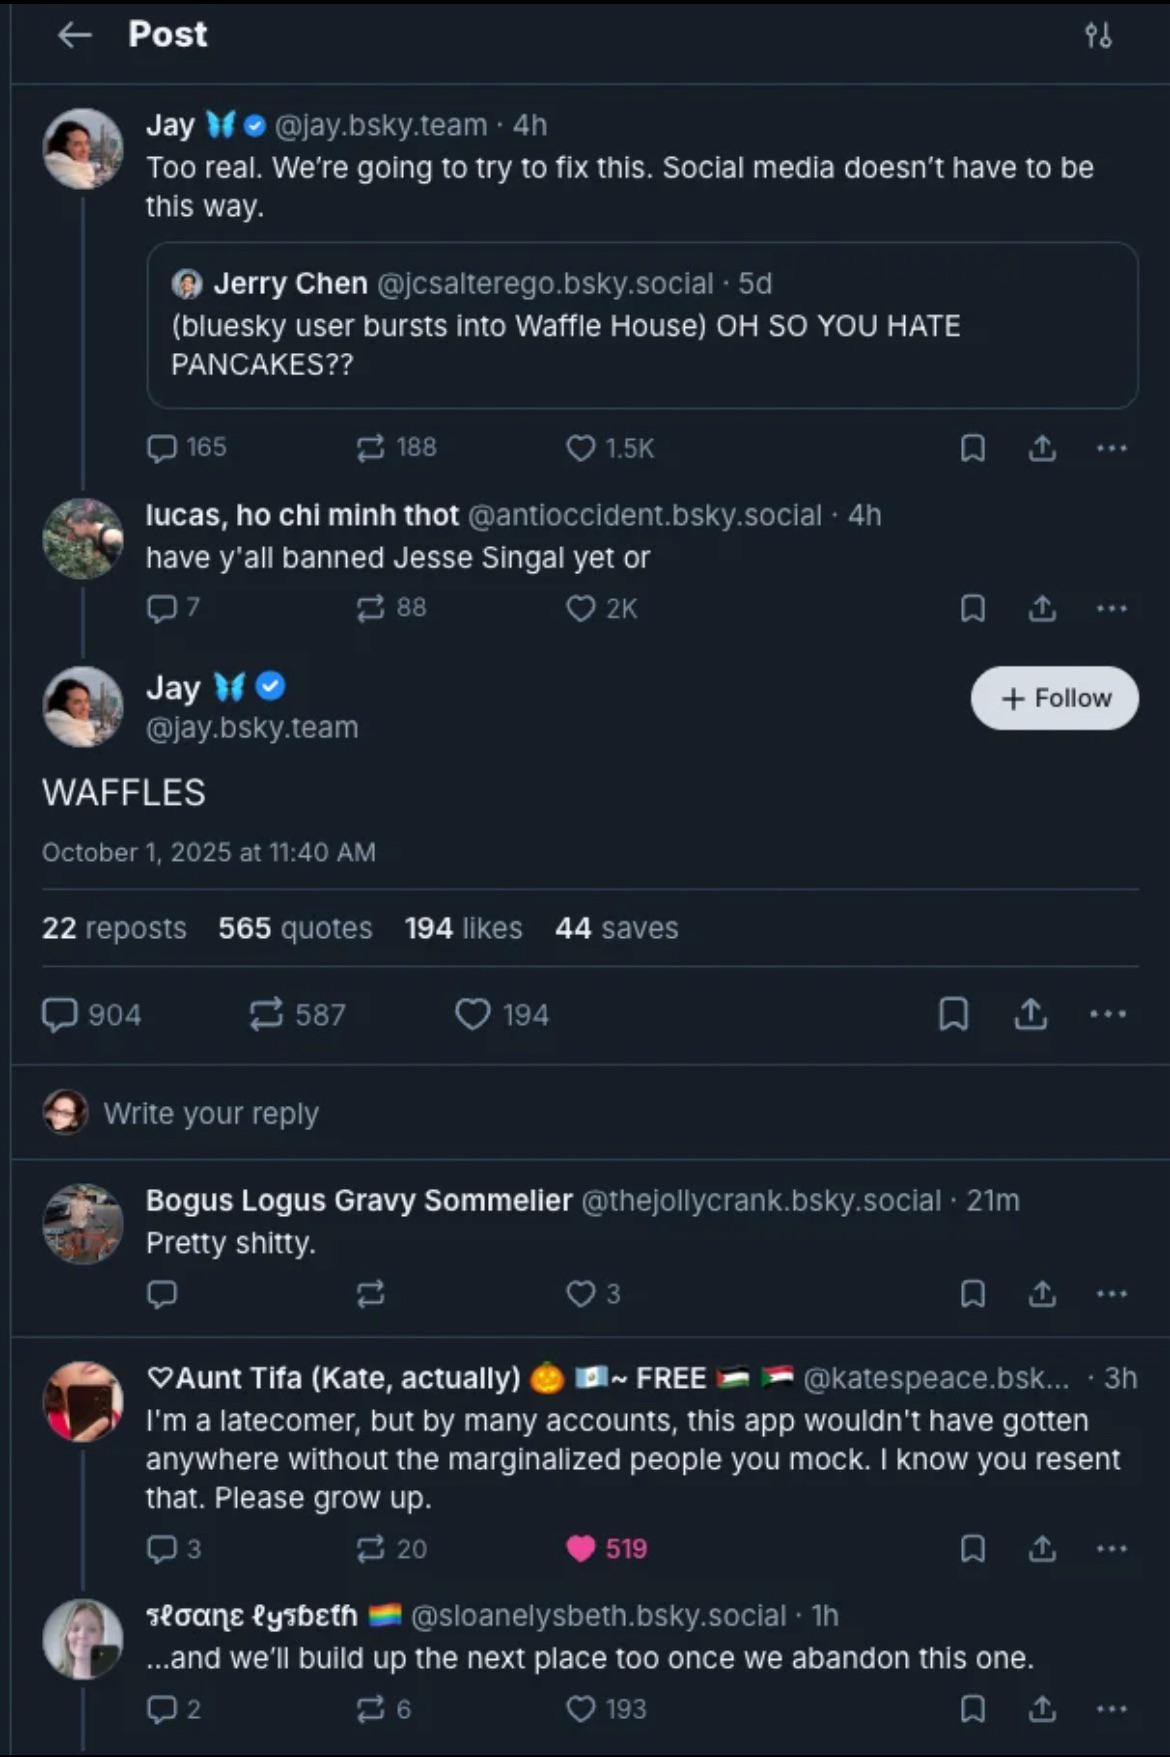Share the Aunt Tifa reply

pyautogui.click(x=1042, y=1548)
